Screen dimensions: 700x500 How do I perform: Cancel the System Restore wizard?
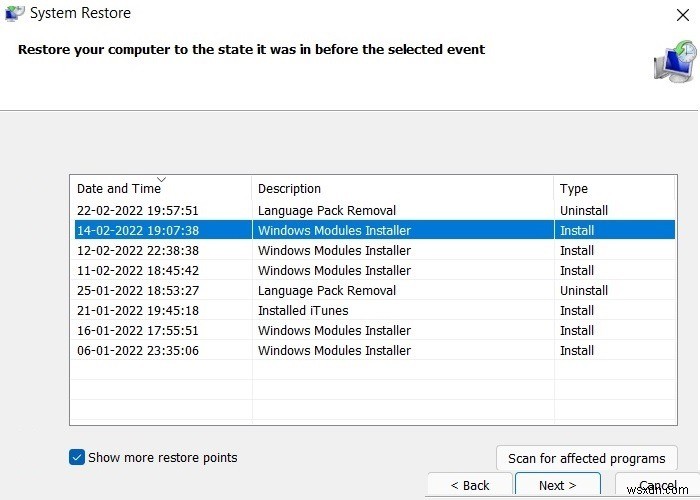pyautogui.click(x=656, y=485)
